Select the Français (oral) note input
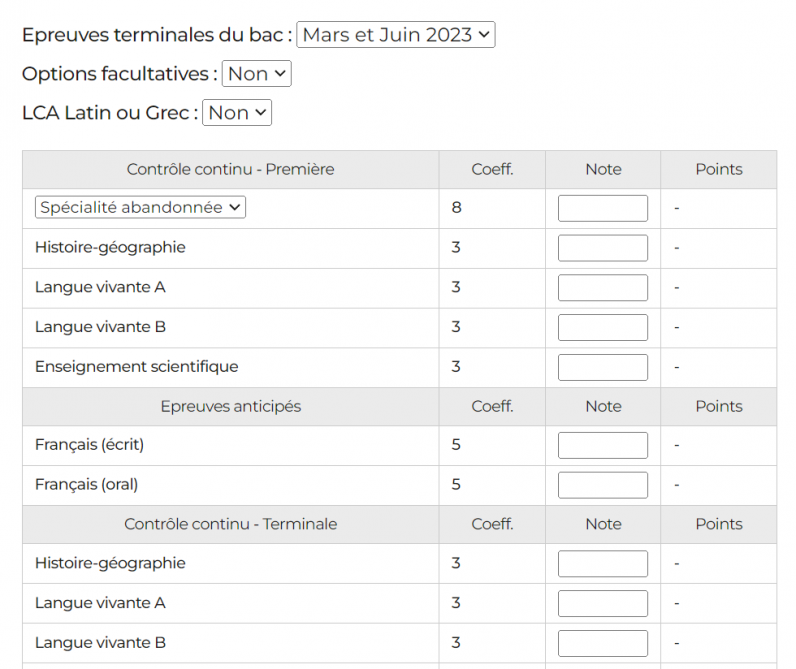 (x=602, y=485)
